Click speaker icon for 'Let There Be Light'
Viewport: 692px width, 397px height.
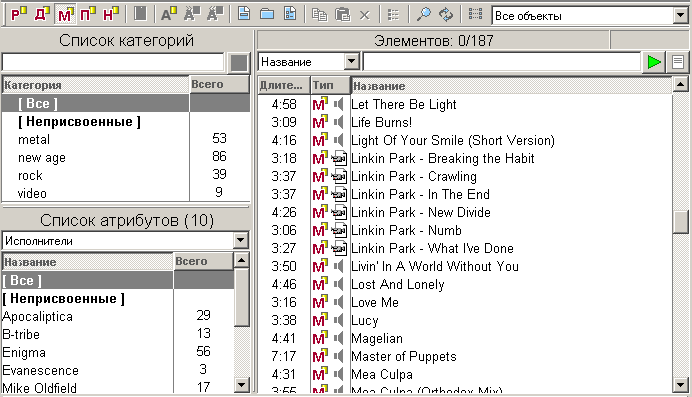point(338,105)
